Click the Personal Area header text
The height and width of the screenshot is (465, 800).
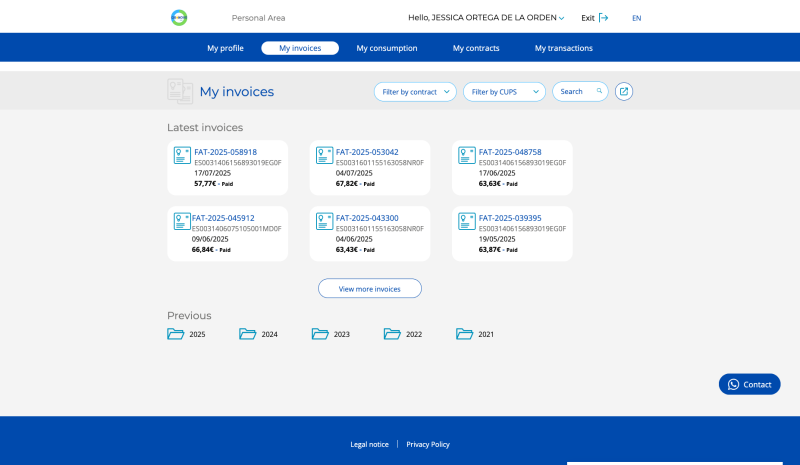(258, 18)
